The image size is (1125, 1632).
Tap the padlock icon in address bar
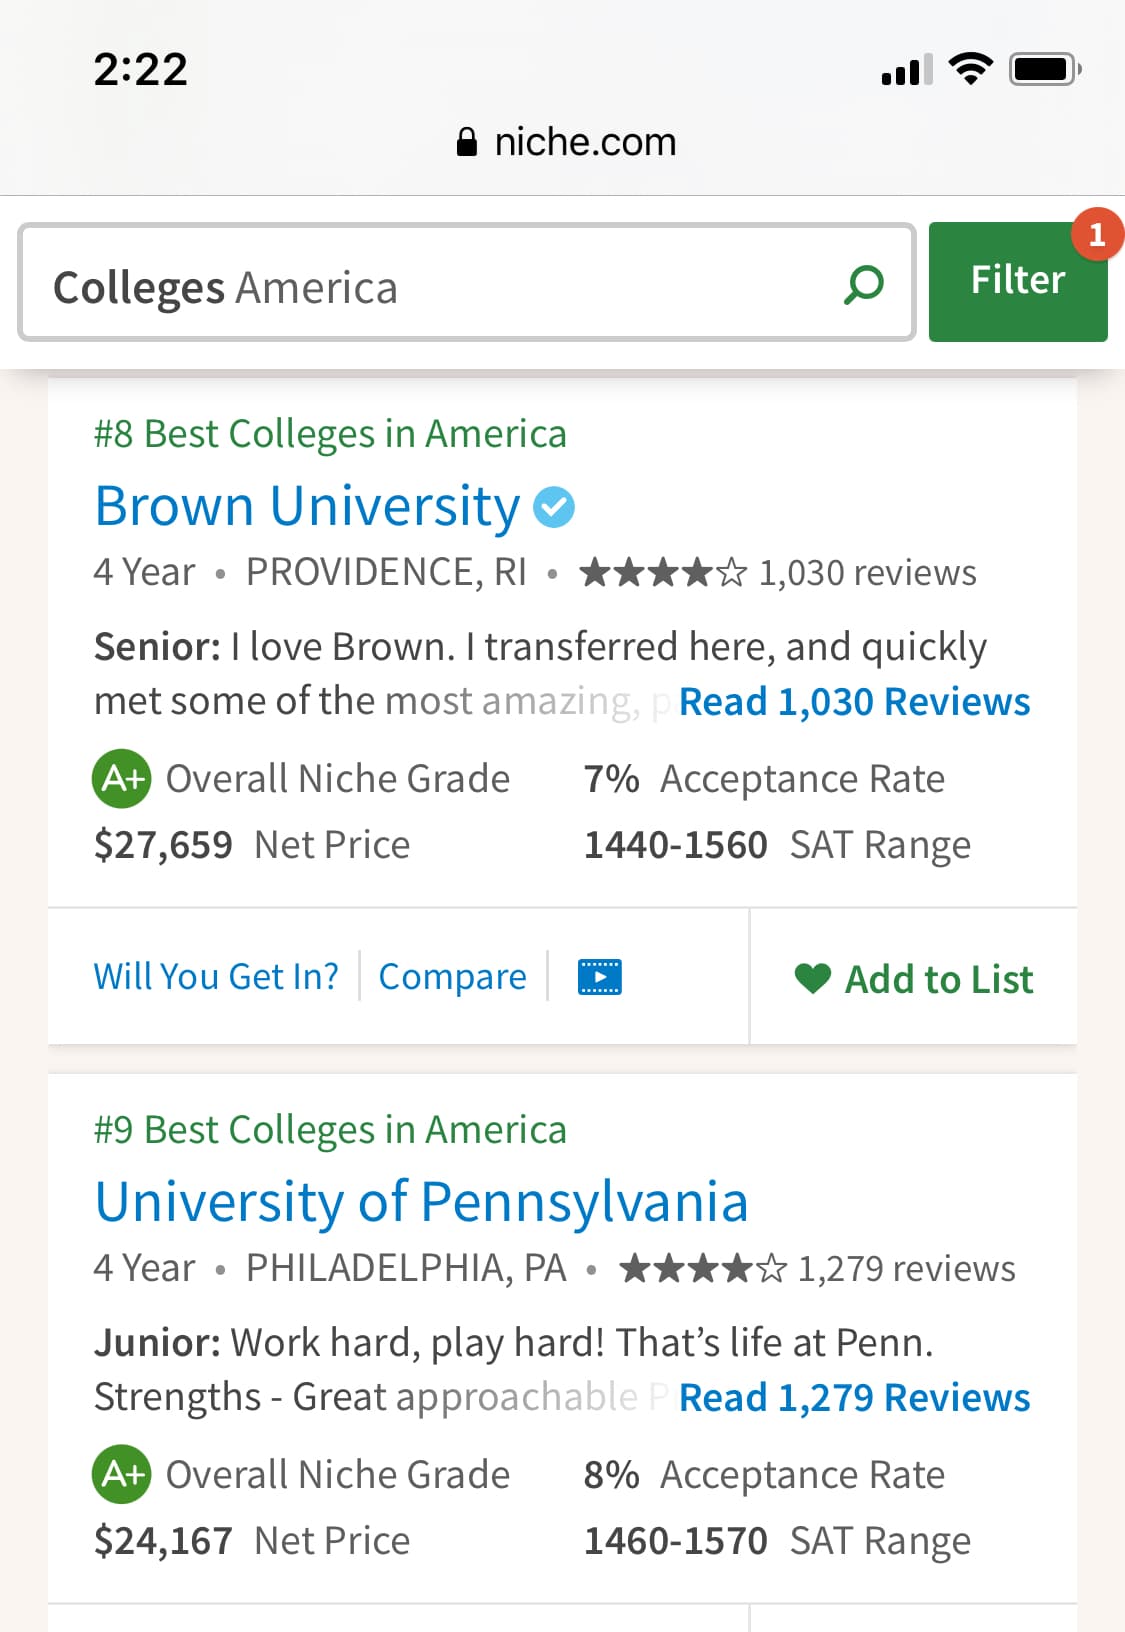click(x=466, y=142)
